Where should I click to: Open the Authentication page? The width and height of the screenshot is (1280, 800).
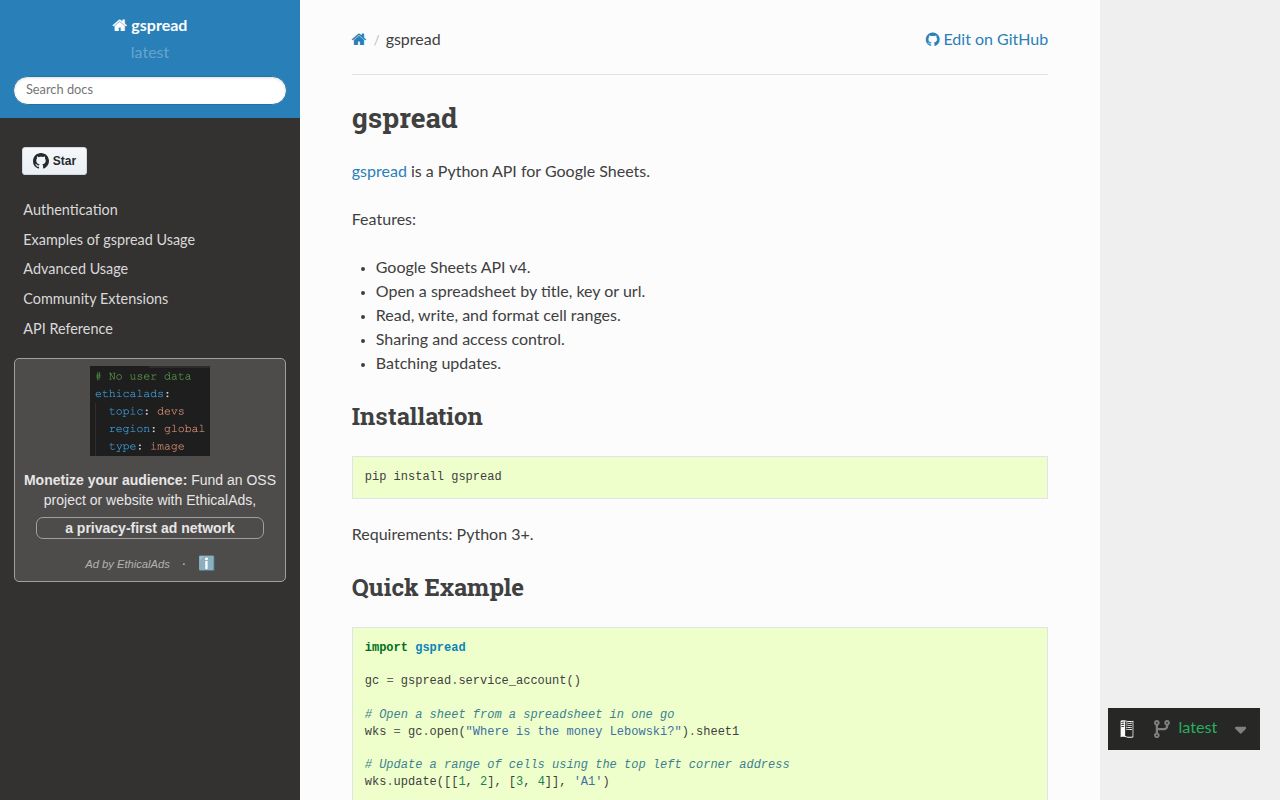(70, 210)
